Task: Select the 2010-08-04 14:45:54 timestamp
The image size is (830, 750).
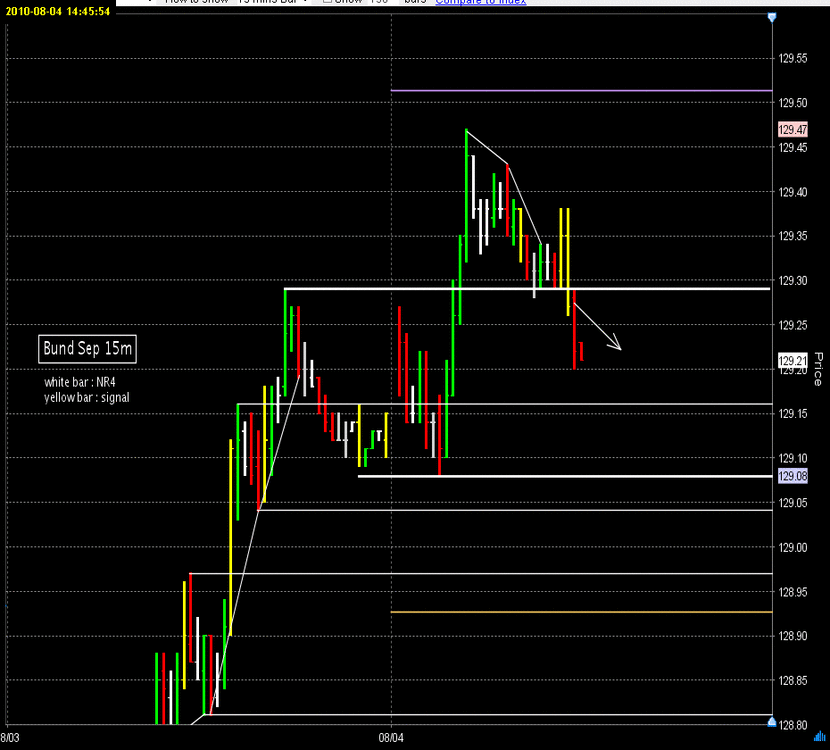Action: pos(58,12)
